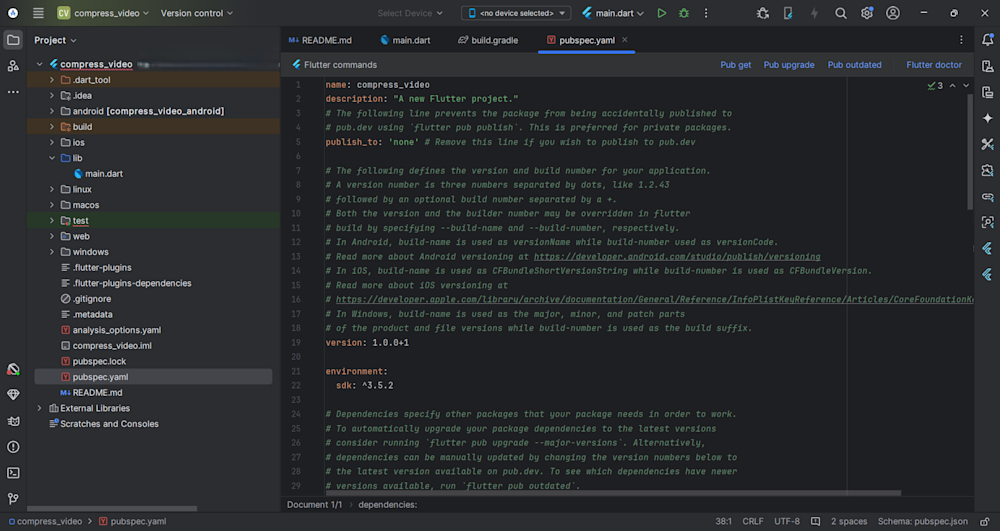Close the pubspec.yaml tab
1000x531 pixels.
click(625, 40)
